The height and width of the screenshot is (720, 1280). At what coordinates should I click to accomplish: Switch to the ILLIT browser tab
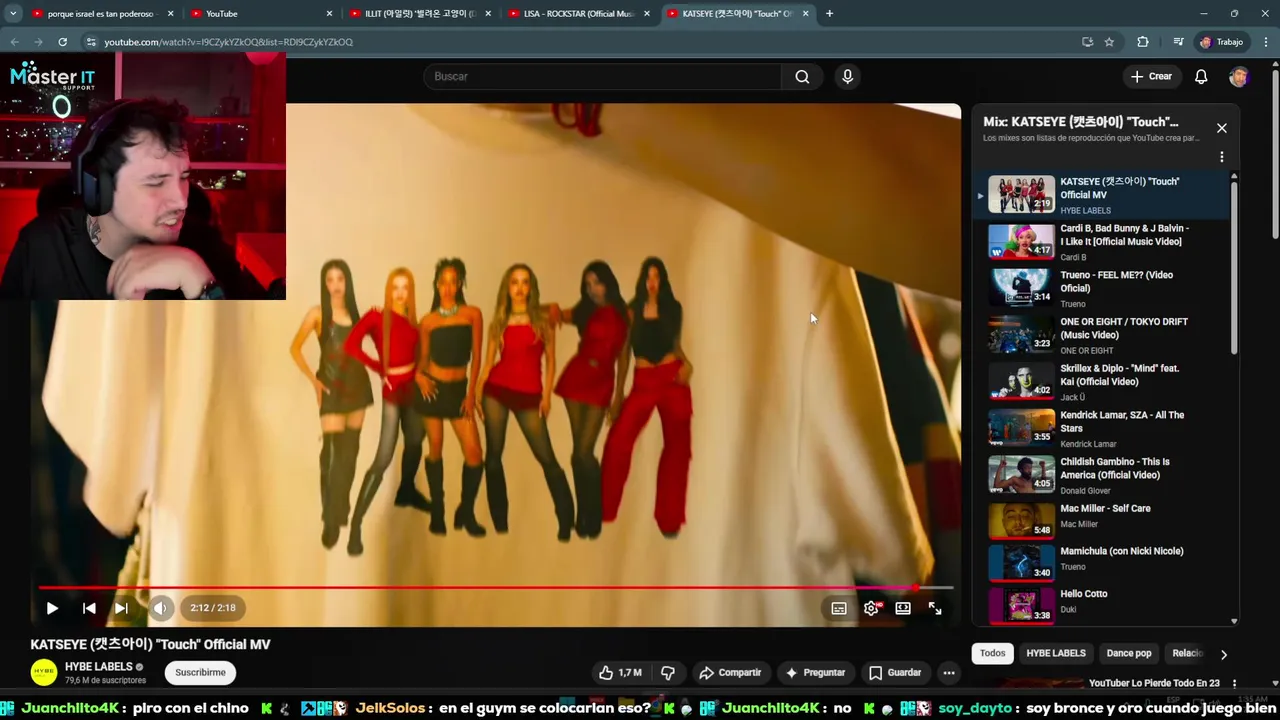[420, 14]
